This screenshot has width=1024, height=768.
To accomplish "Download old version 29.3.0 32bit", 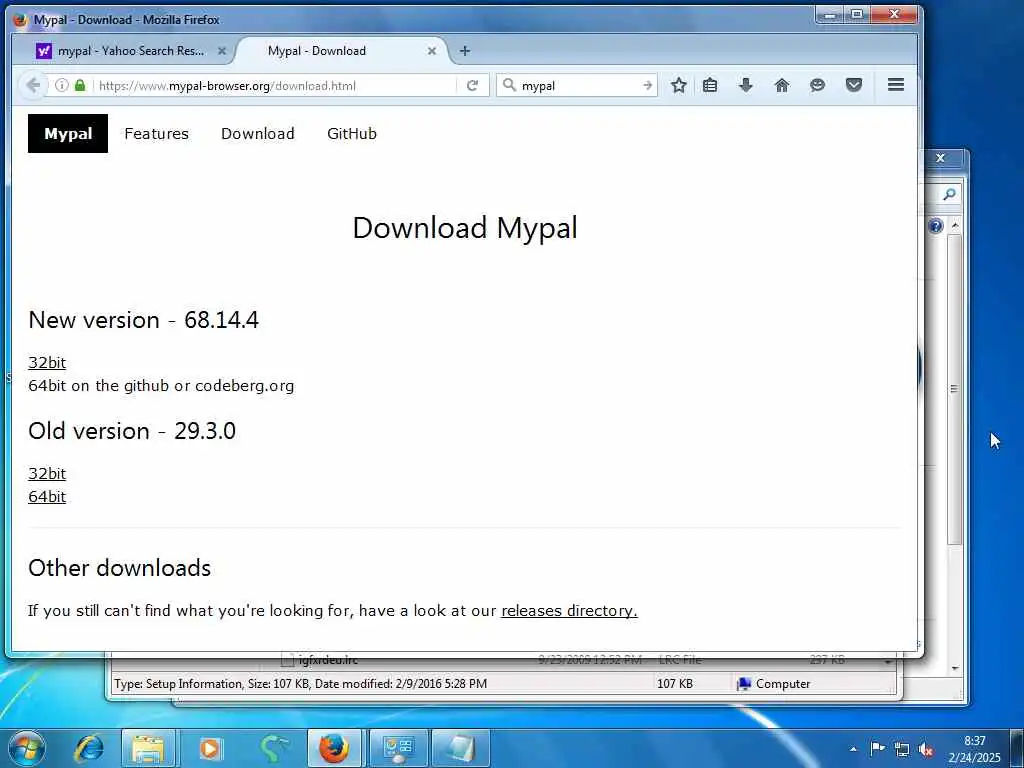I will point(47,473).
